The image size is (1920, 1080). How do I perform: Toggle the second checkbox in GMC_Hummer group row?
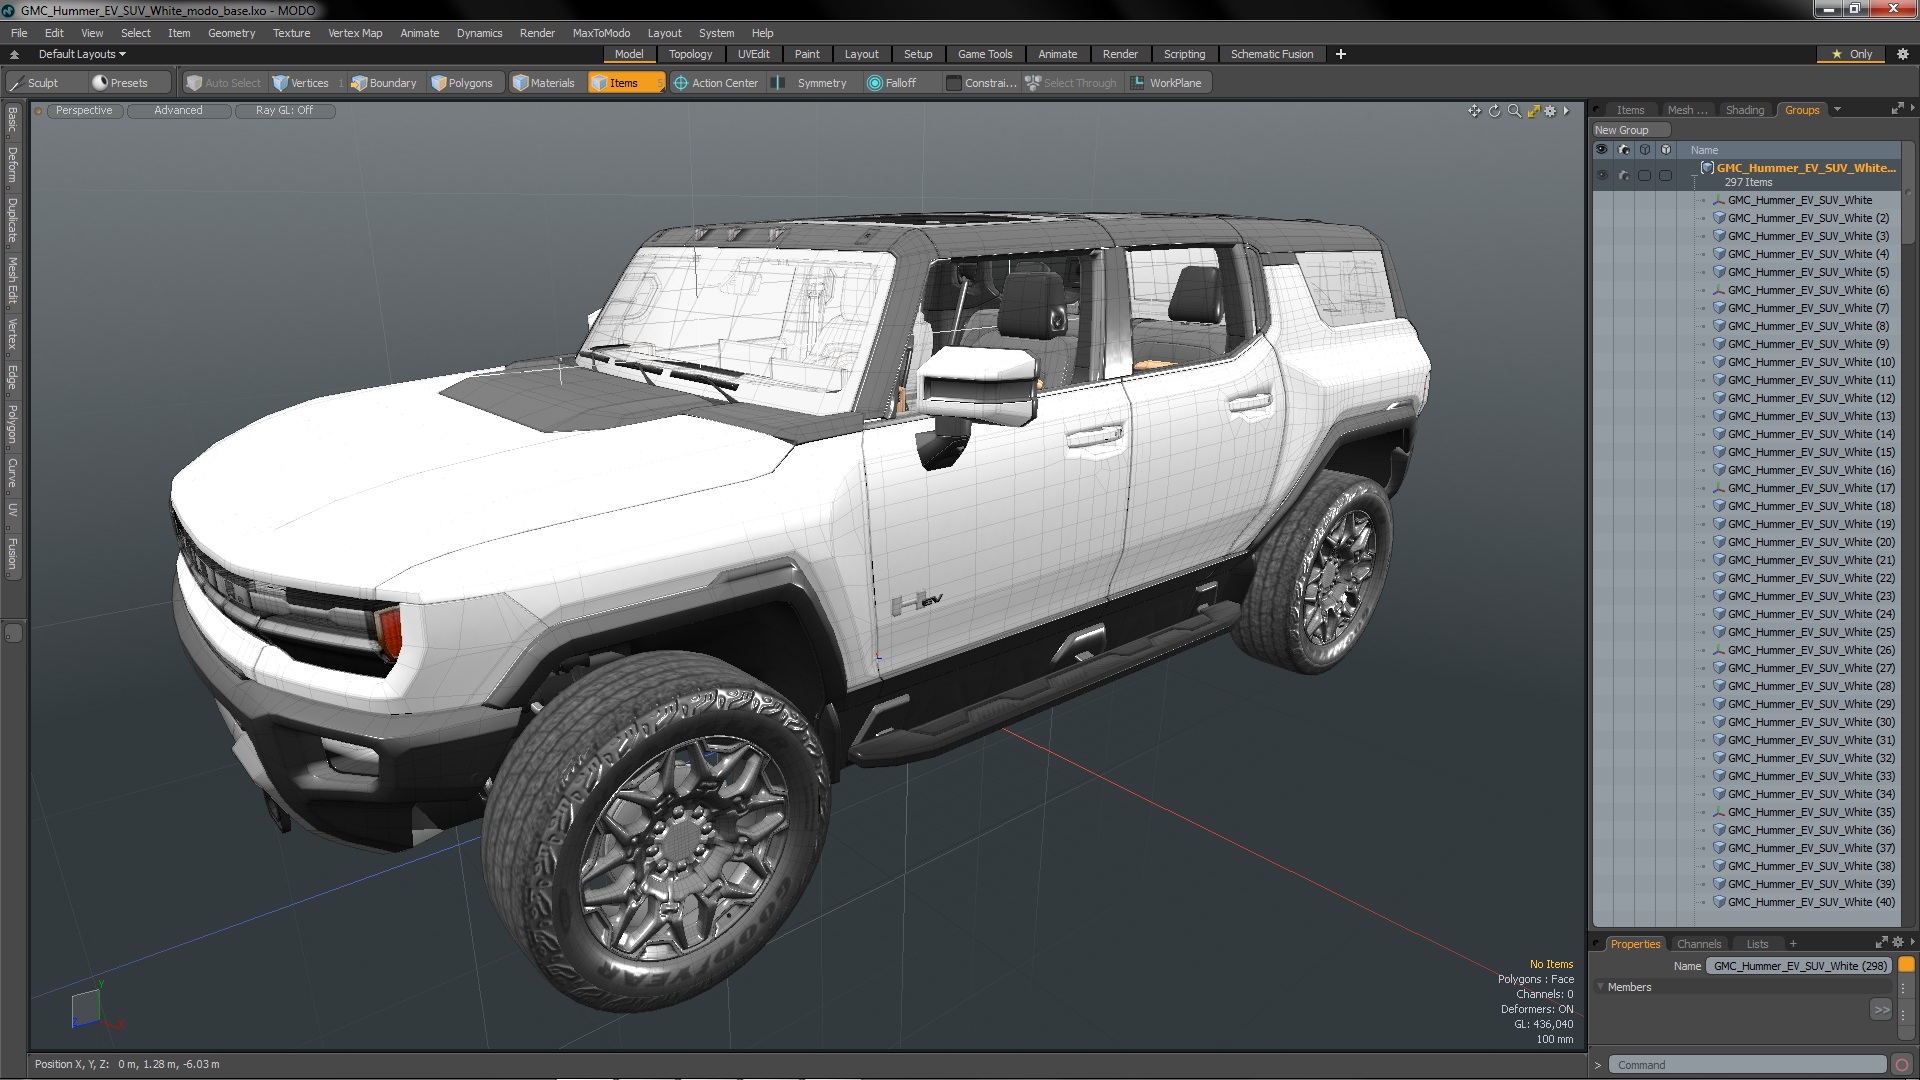[x=1666, y=176]
